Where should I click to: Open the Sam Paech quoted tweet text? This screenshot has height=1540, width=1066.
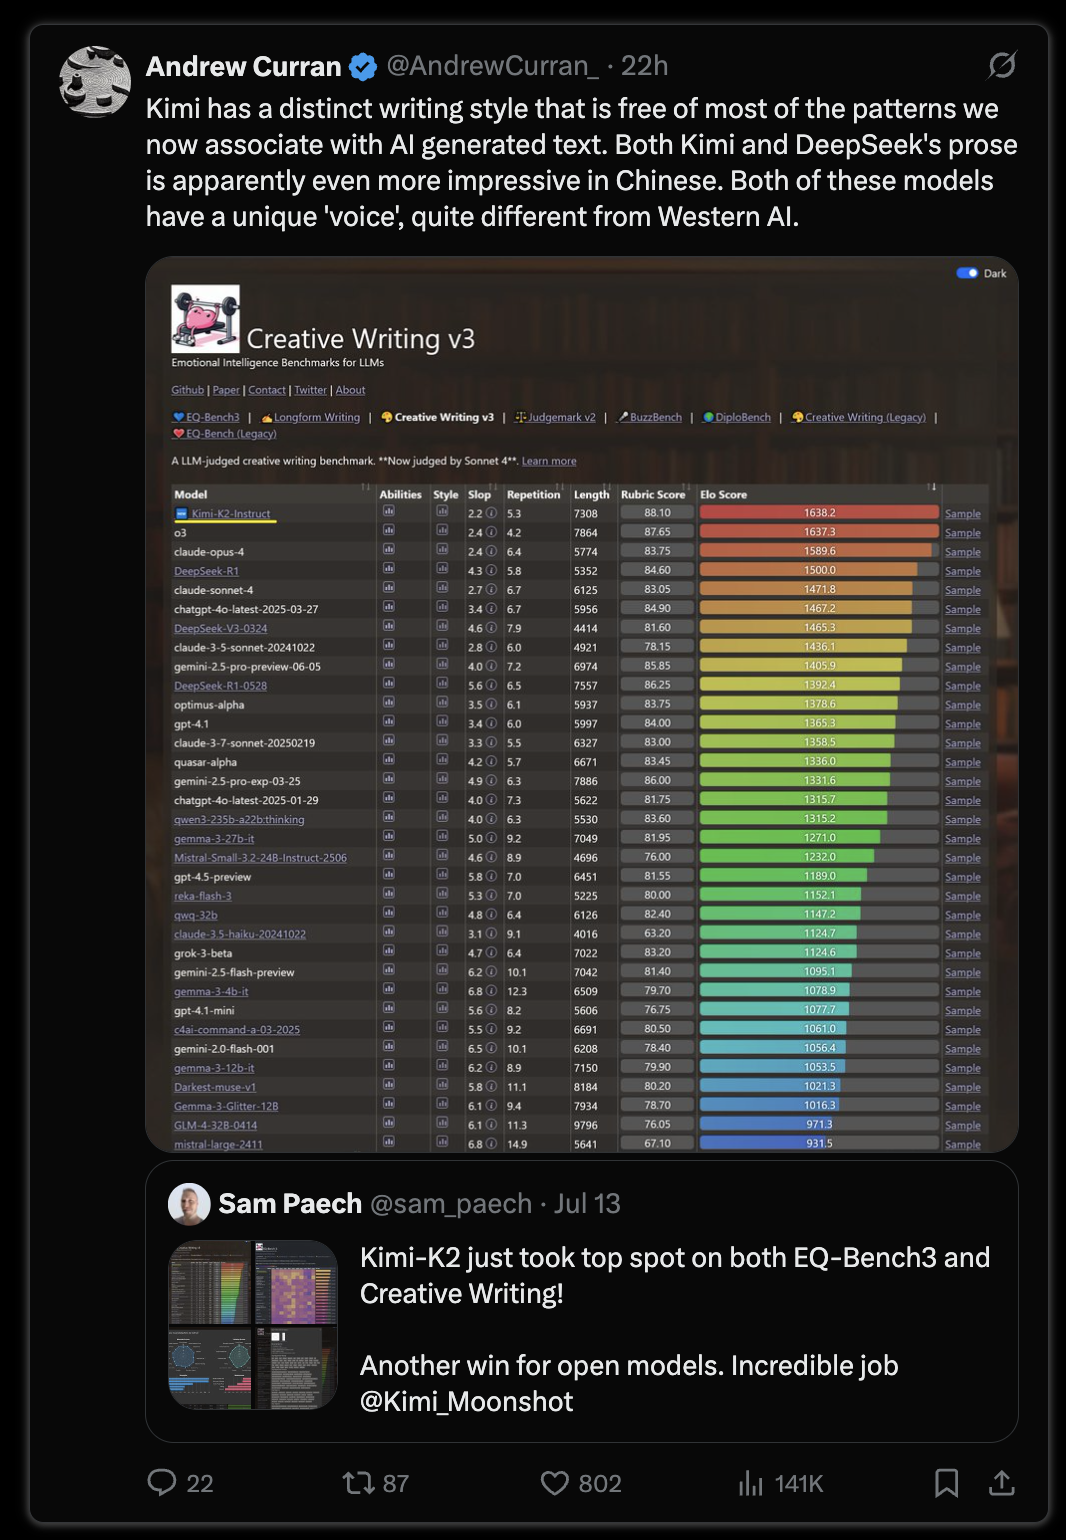(675, 1329)
